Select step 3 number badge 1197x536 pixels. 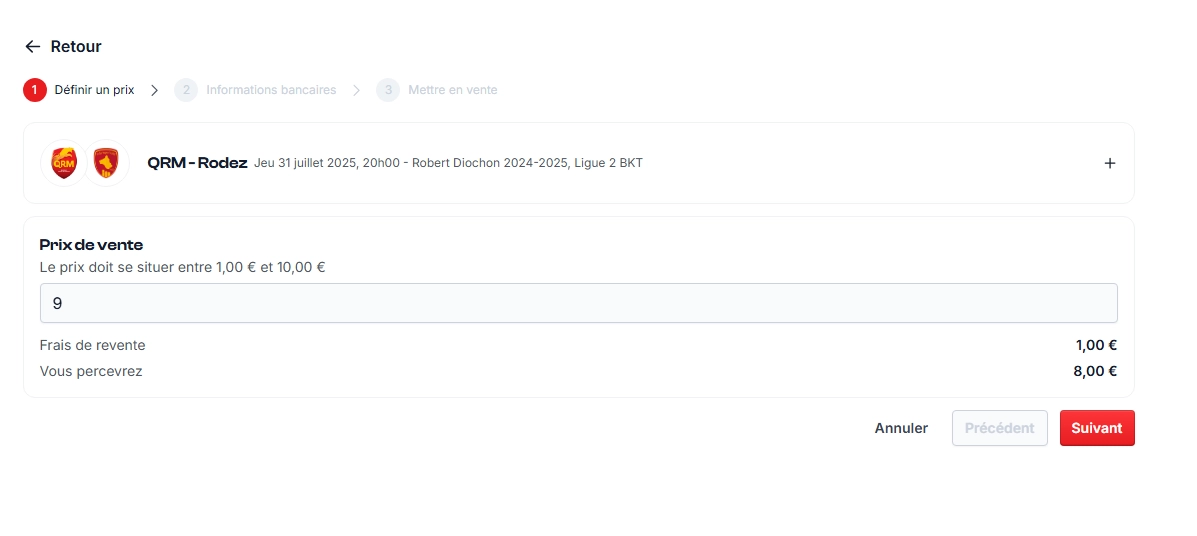pos(388,90)
